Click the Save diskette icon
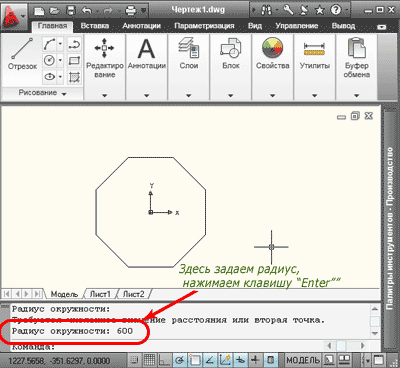The height and width of the screenshot is (368, 400). [71, 11]
